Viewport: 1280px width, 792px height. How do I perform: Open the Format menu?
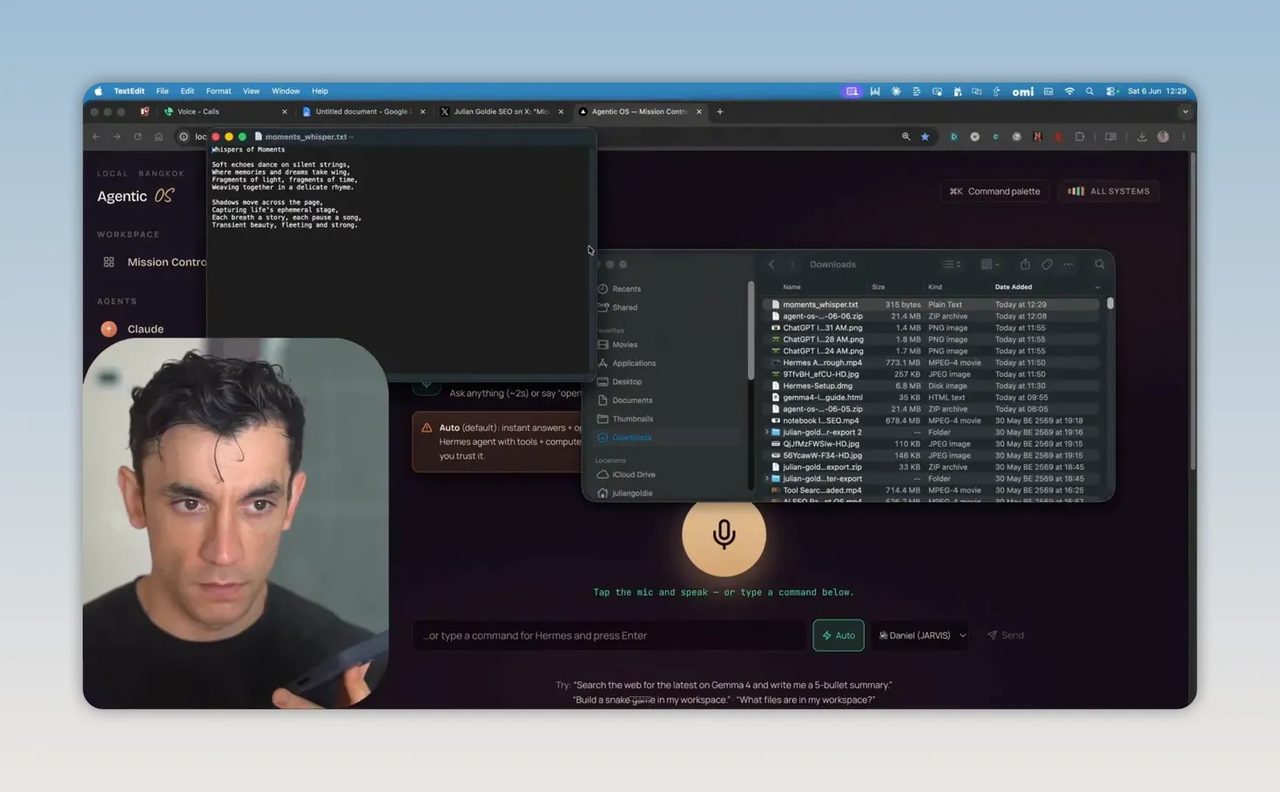click(x=218, y=91)
